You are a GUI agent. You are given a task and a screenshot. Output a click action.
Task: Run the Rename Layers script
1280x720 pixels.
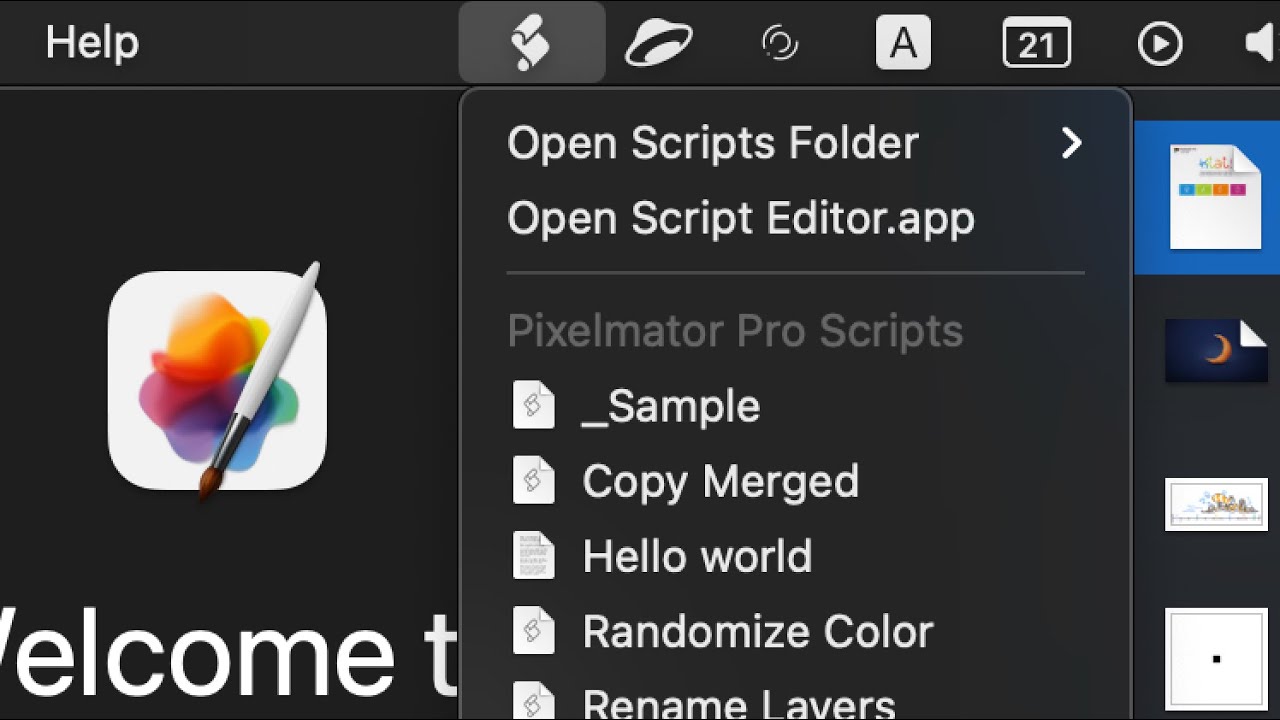(x=738, y=703)
